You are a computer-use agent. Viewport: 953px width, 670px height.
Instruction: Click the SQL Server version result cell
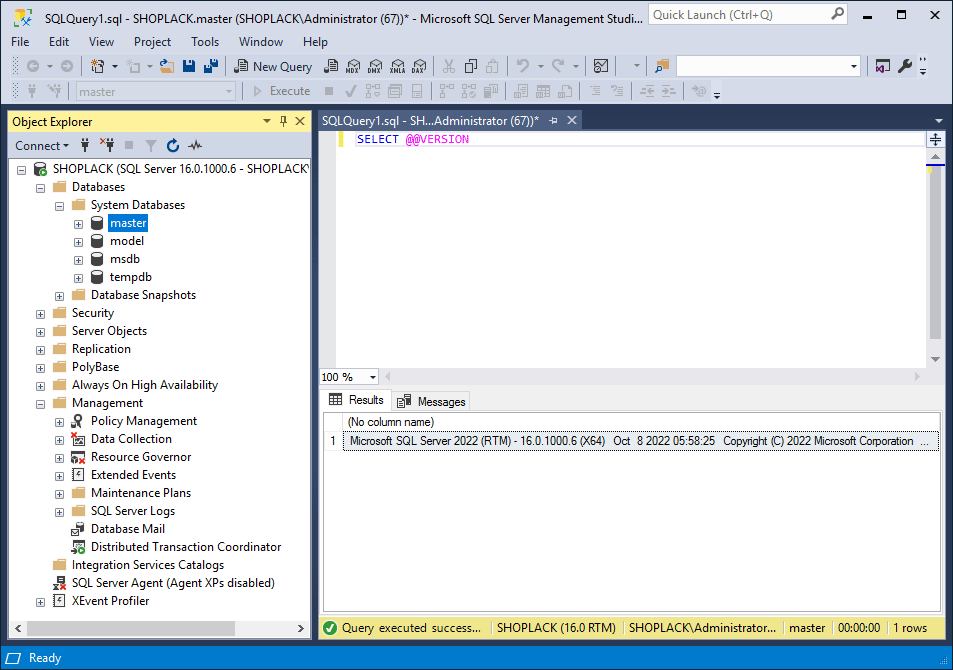641,441
